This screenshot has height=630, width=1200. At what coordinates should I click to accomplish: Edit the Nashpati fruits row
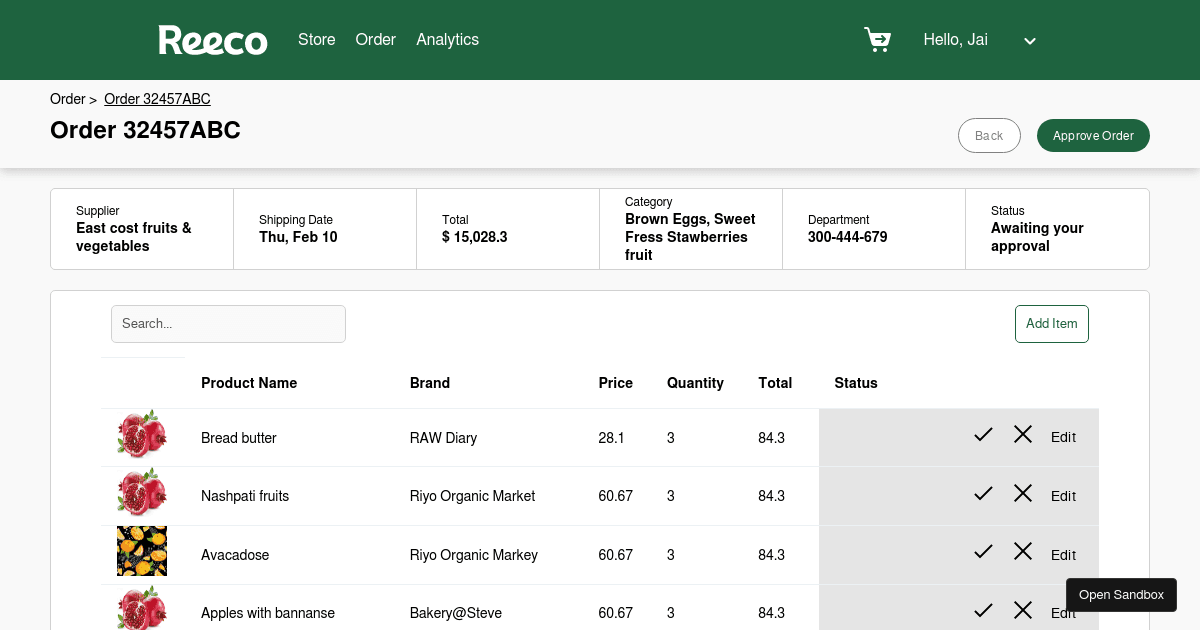coord(1063,496)
